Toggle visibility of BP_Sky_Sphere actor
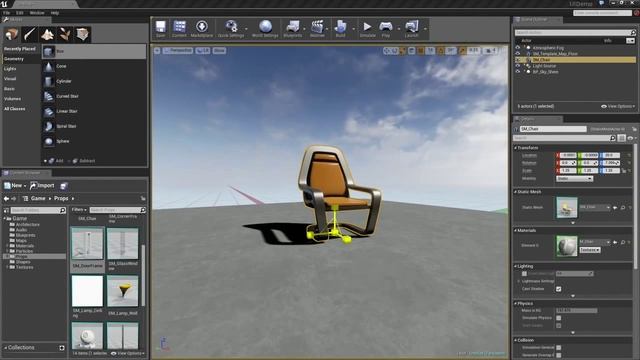This screenshot has height=360, width=640. pos(518,71)
